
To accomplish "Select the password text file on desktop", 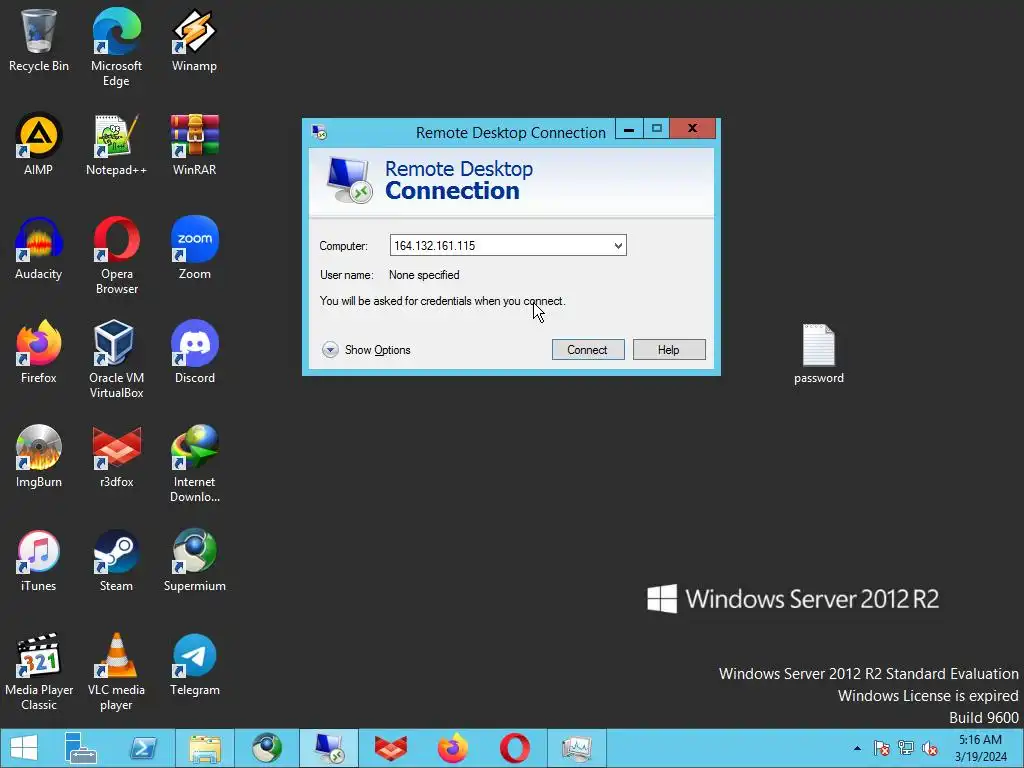I will [818, 353].
